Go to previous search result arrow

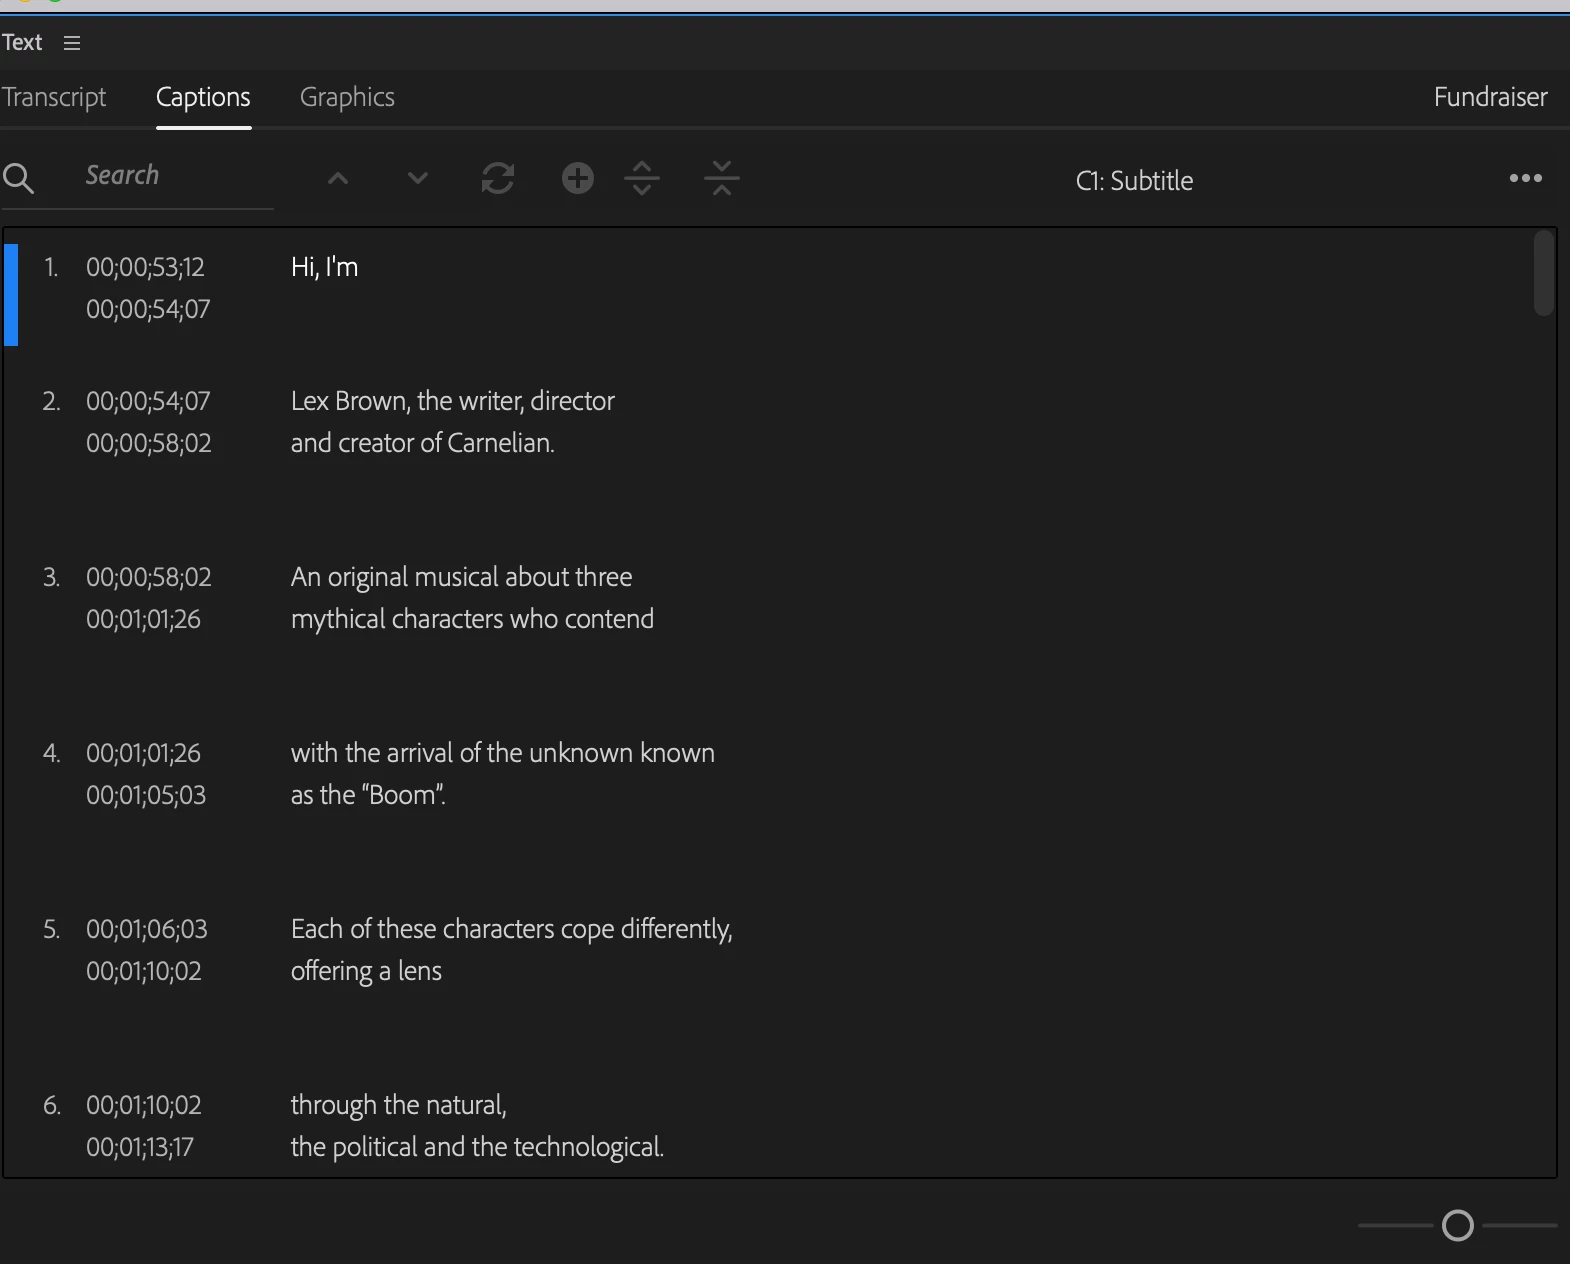click(x=338, y=179)
